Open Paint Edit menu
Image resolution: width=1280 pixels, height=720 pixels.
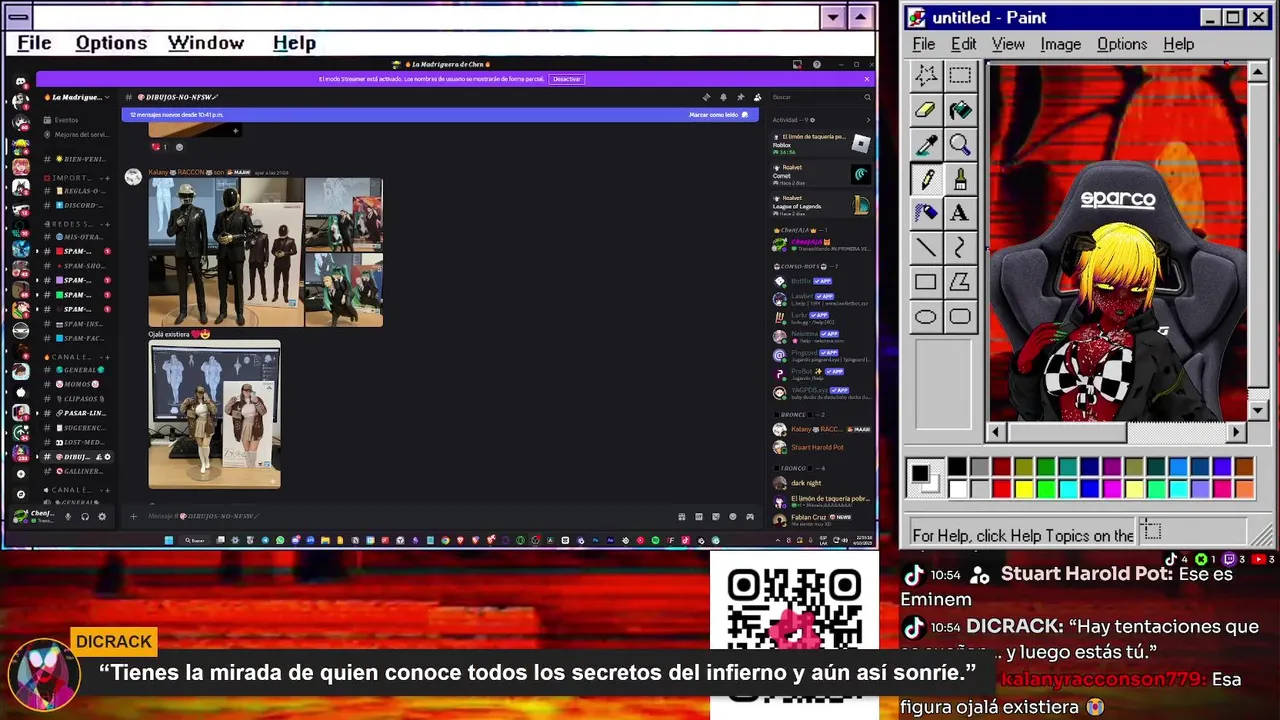click(x=963, y=44)
